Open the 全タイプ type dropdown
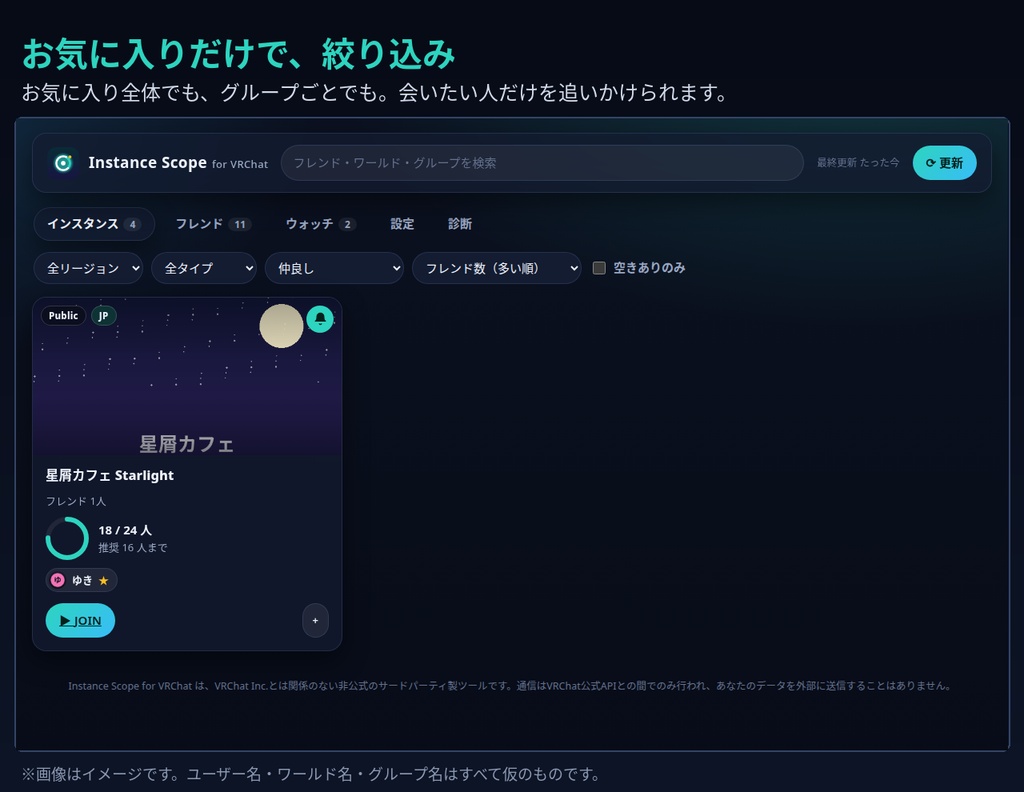 click(204, 268)
